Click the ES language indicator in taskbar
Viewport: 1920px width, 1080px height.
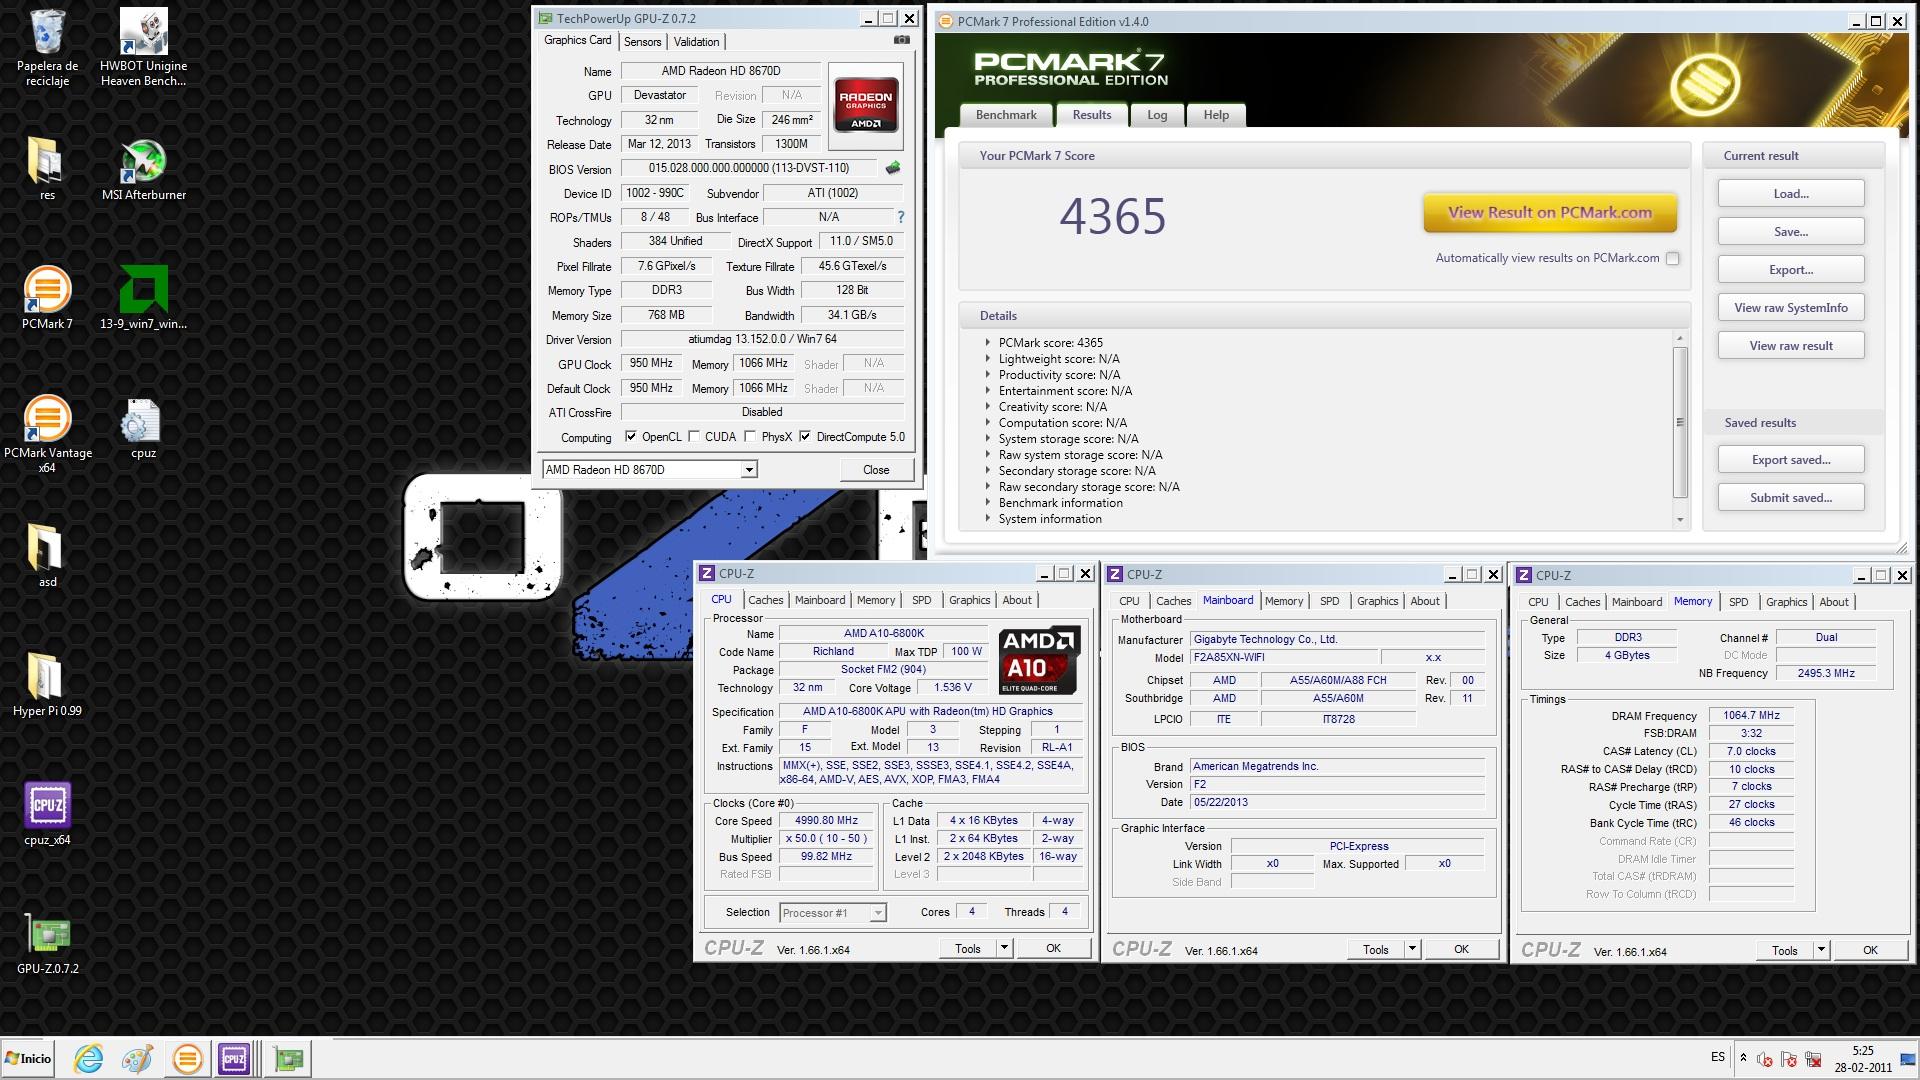[1718, 1057]
